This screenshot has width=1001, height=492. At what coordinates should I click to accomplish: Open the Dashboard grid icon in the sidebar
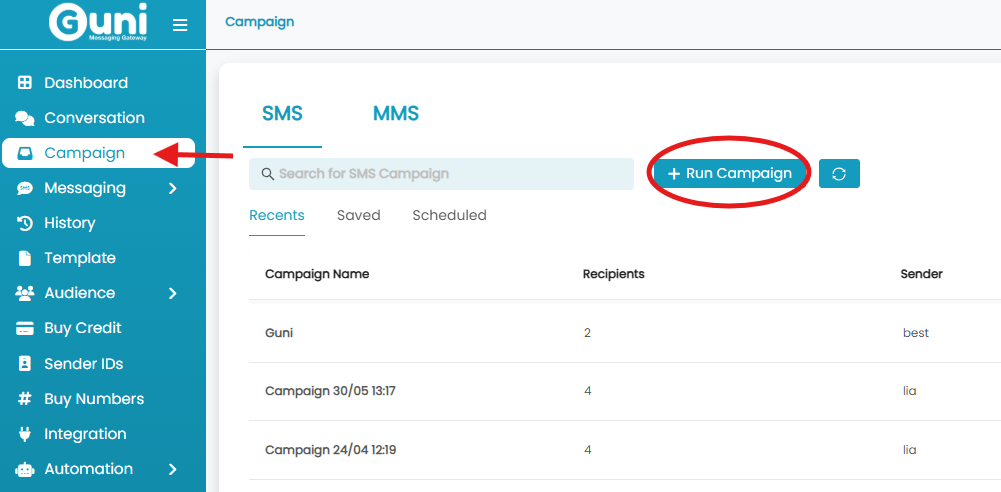pyautogui.click(x=24, y=82)
